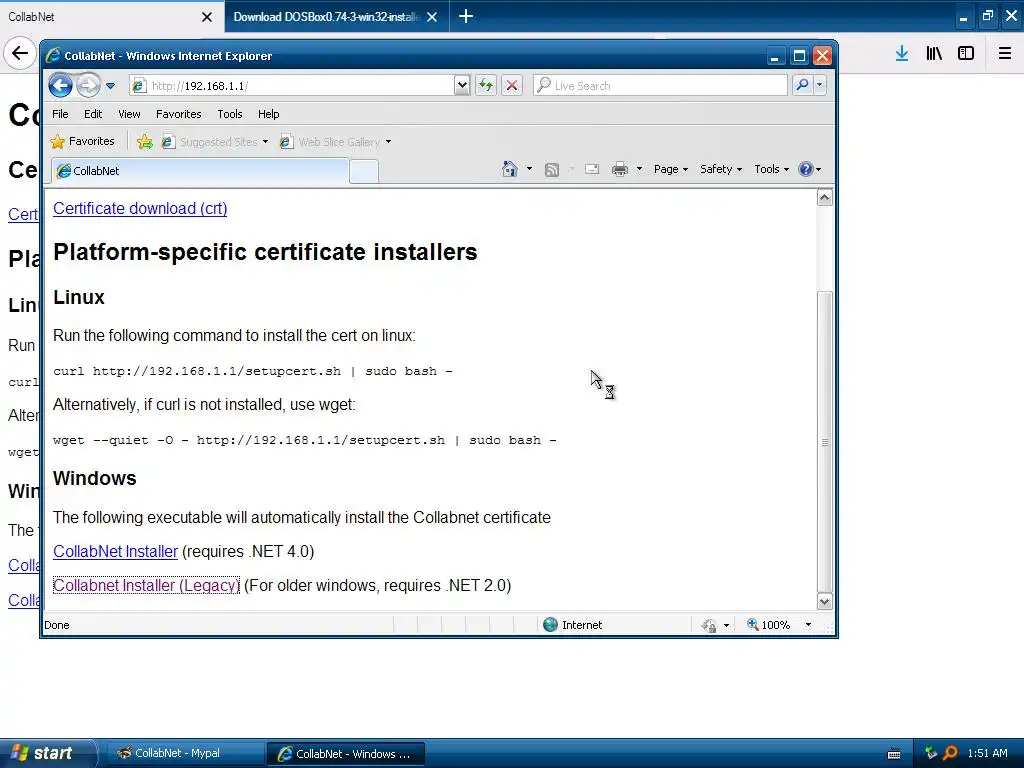Switch to CollabNet - Mypal taskbar item
Image resolution: width=1024 pixels, height=768 pixels.
[x=184, y=753]
